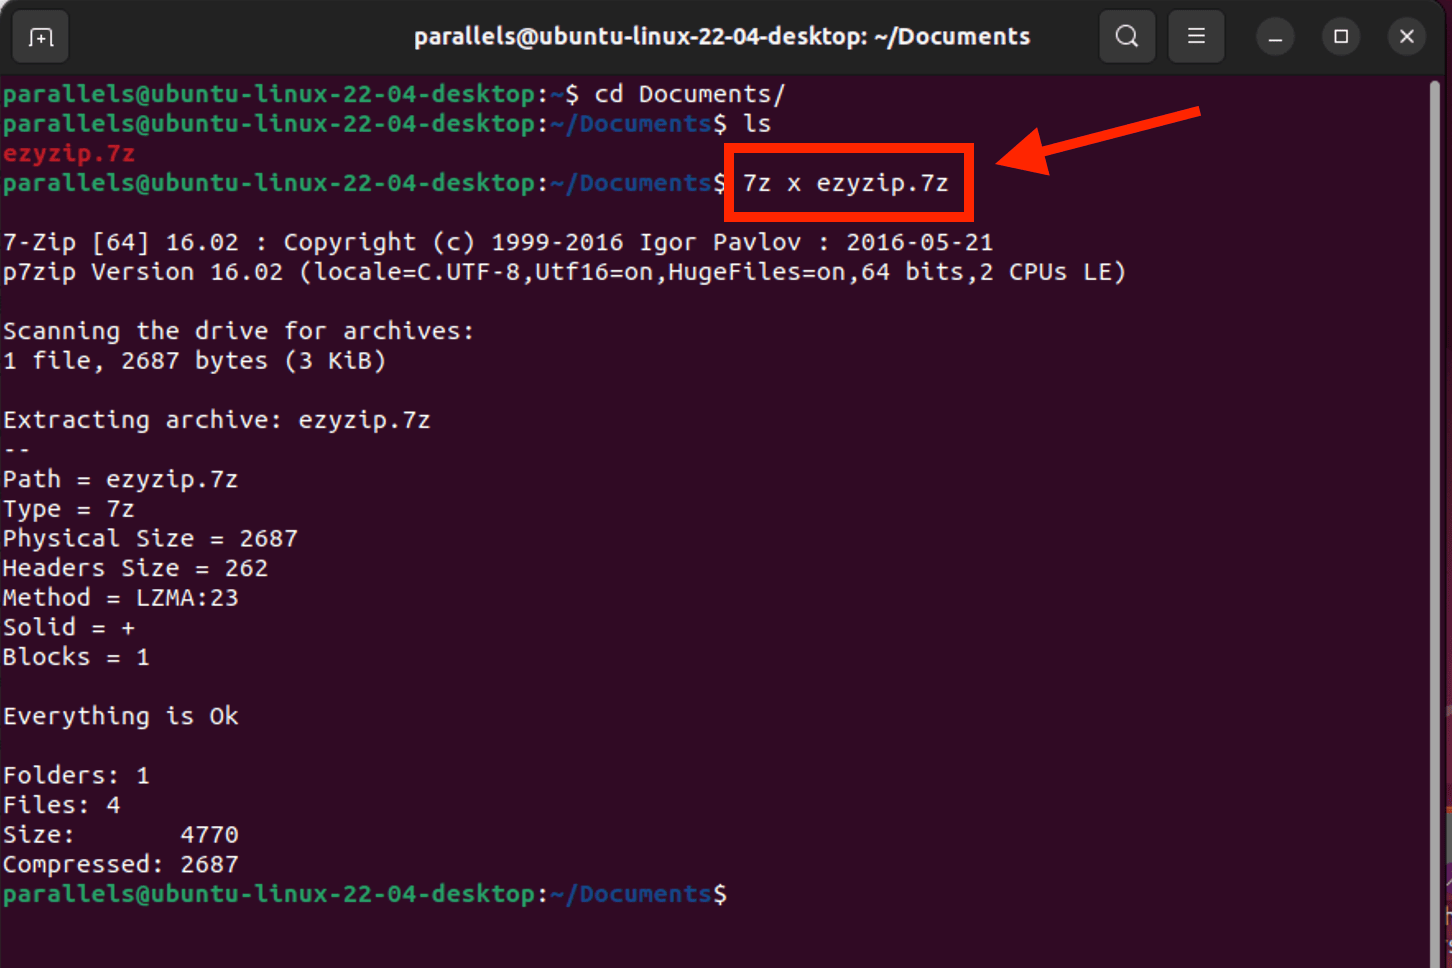Click the Everything is Ok line
The width and height of the screenshot is (1452, 968).
[121, 715]
